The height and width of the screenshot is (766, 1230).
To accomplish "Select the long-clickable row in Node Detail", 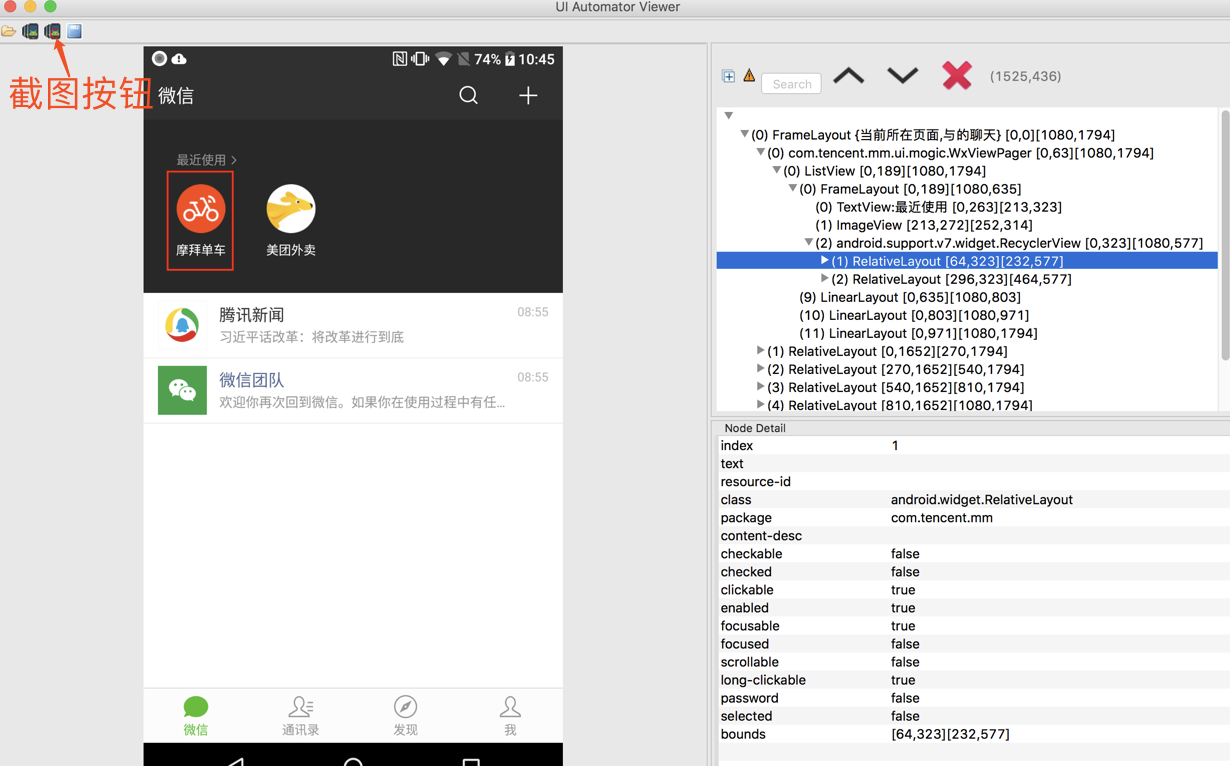I will click(x=973, y=680).
